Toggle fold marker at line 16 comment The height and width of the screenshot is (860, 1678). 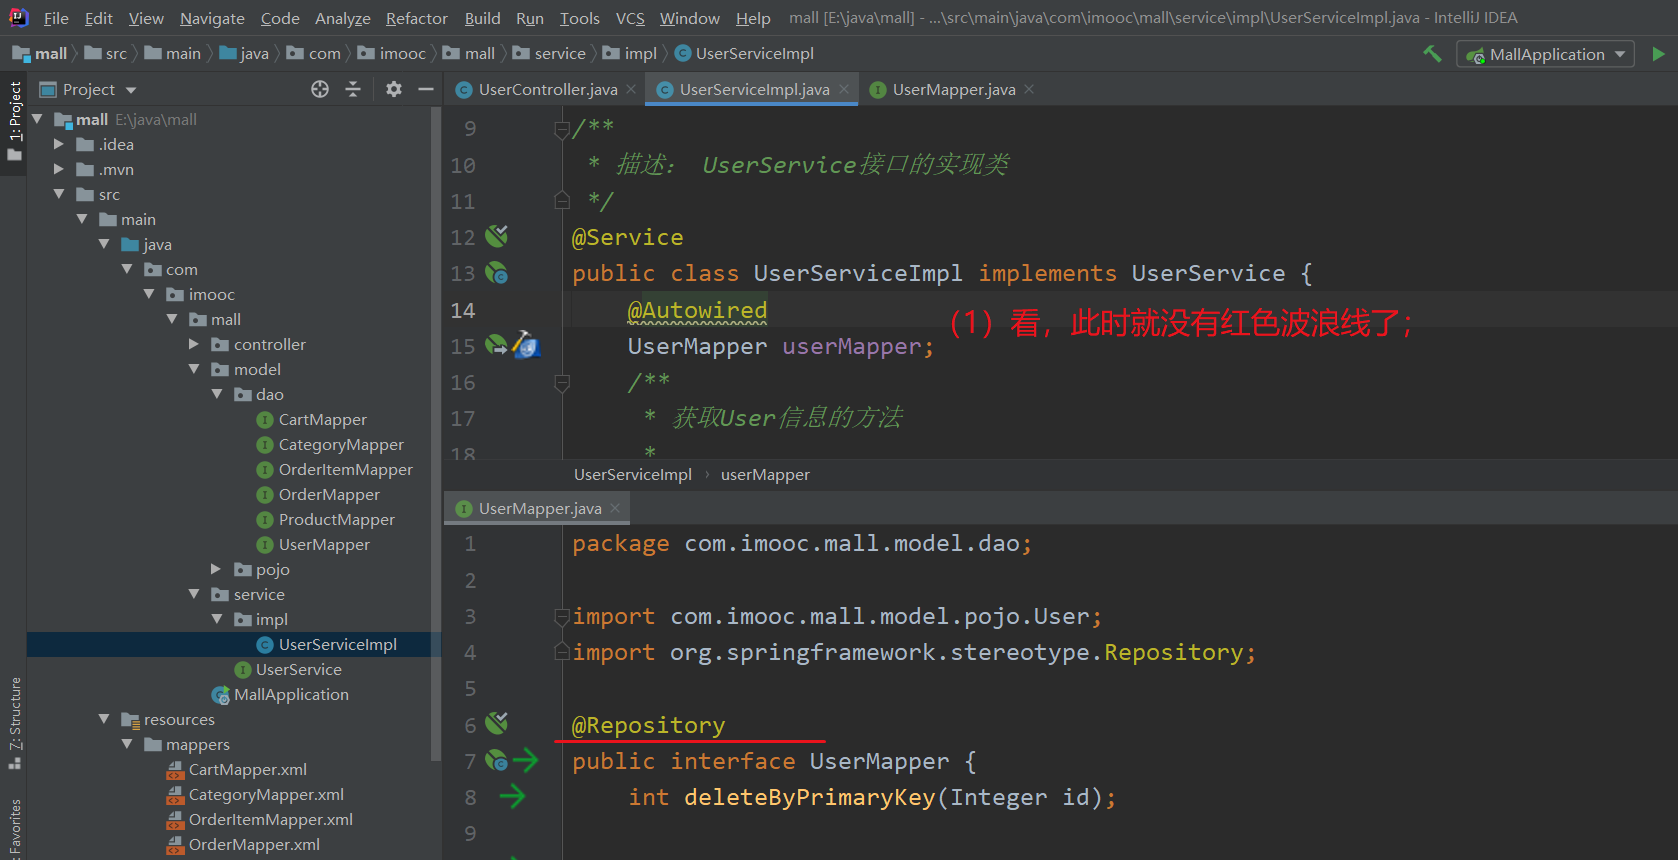562,383
